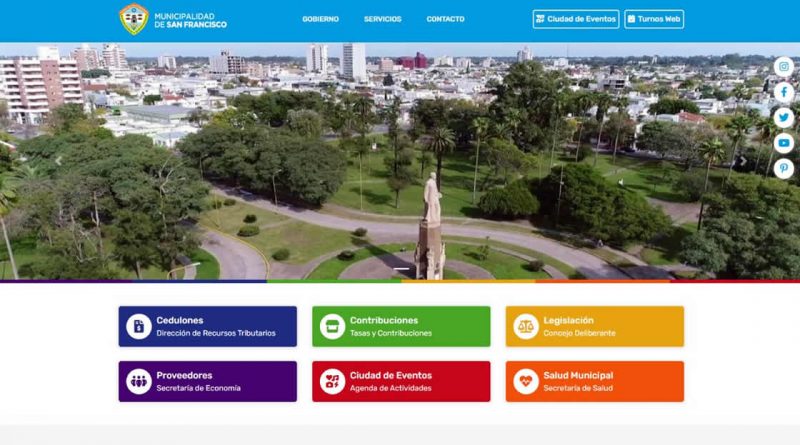Open Salud Municipal title link
The image size is (800, 445).
[578, 376]
